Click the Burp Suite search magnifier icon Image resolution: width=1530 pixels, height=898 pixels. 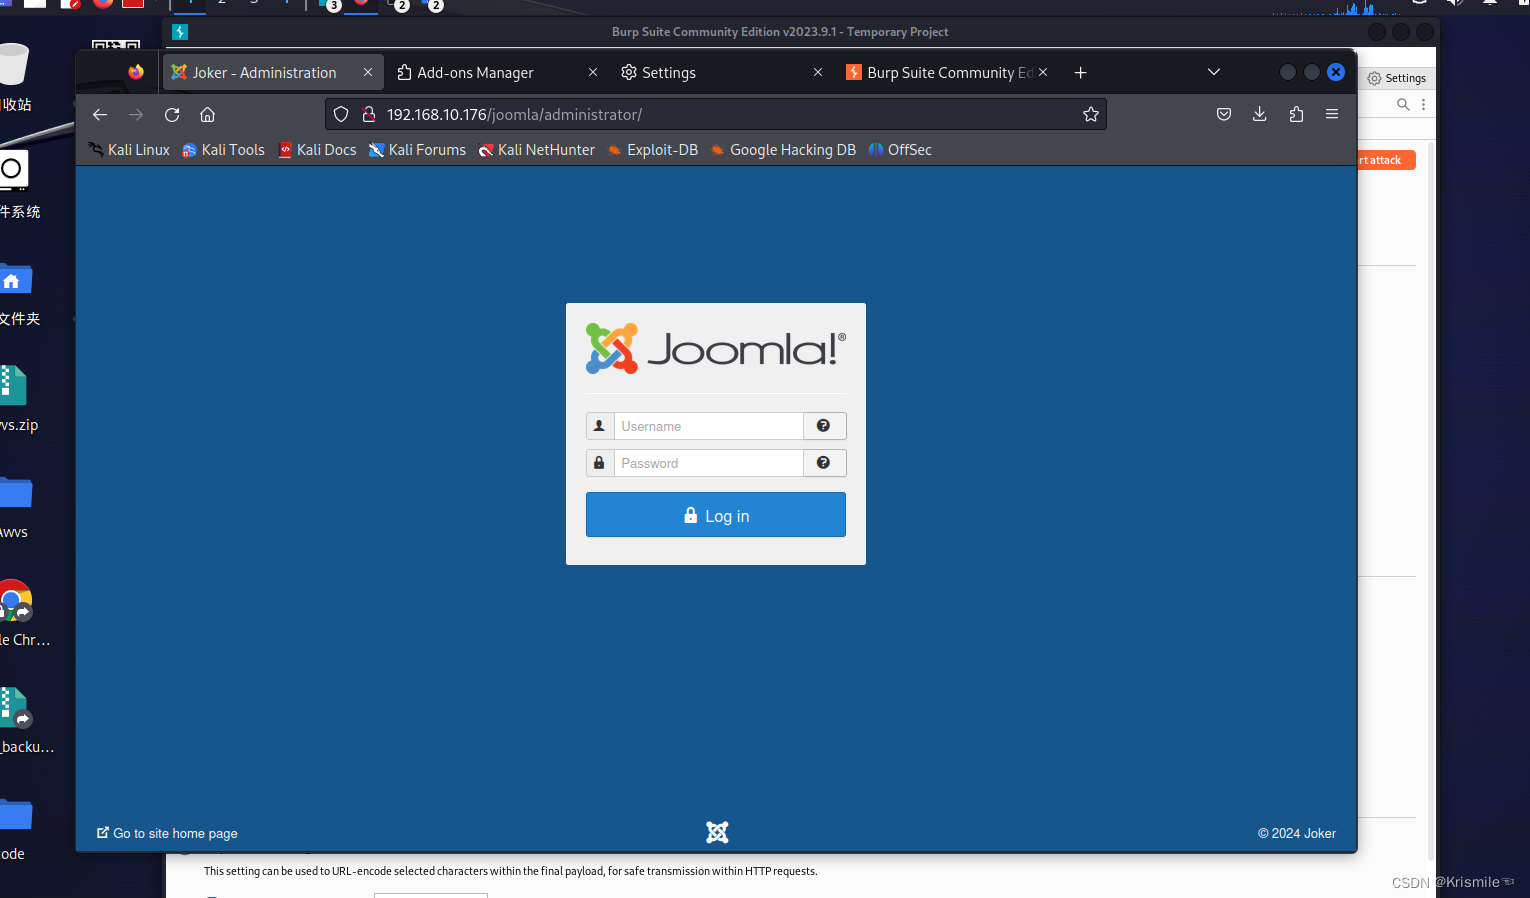(x=1403, y=104)
